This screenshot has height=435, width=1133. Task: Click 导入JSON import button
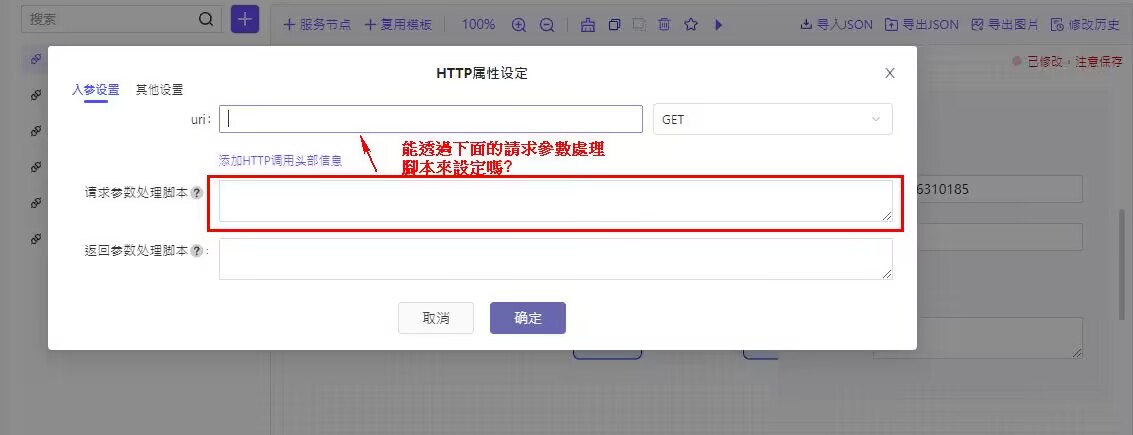tap(837, 25)
